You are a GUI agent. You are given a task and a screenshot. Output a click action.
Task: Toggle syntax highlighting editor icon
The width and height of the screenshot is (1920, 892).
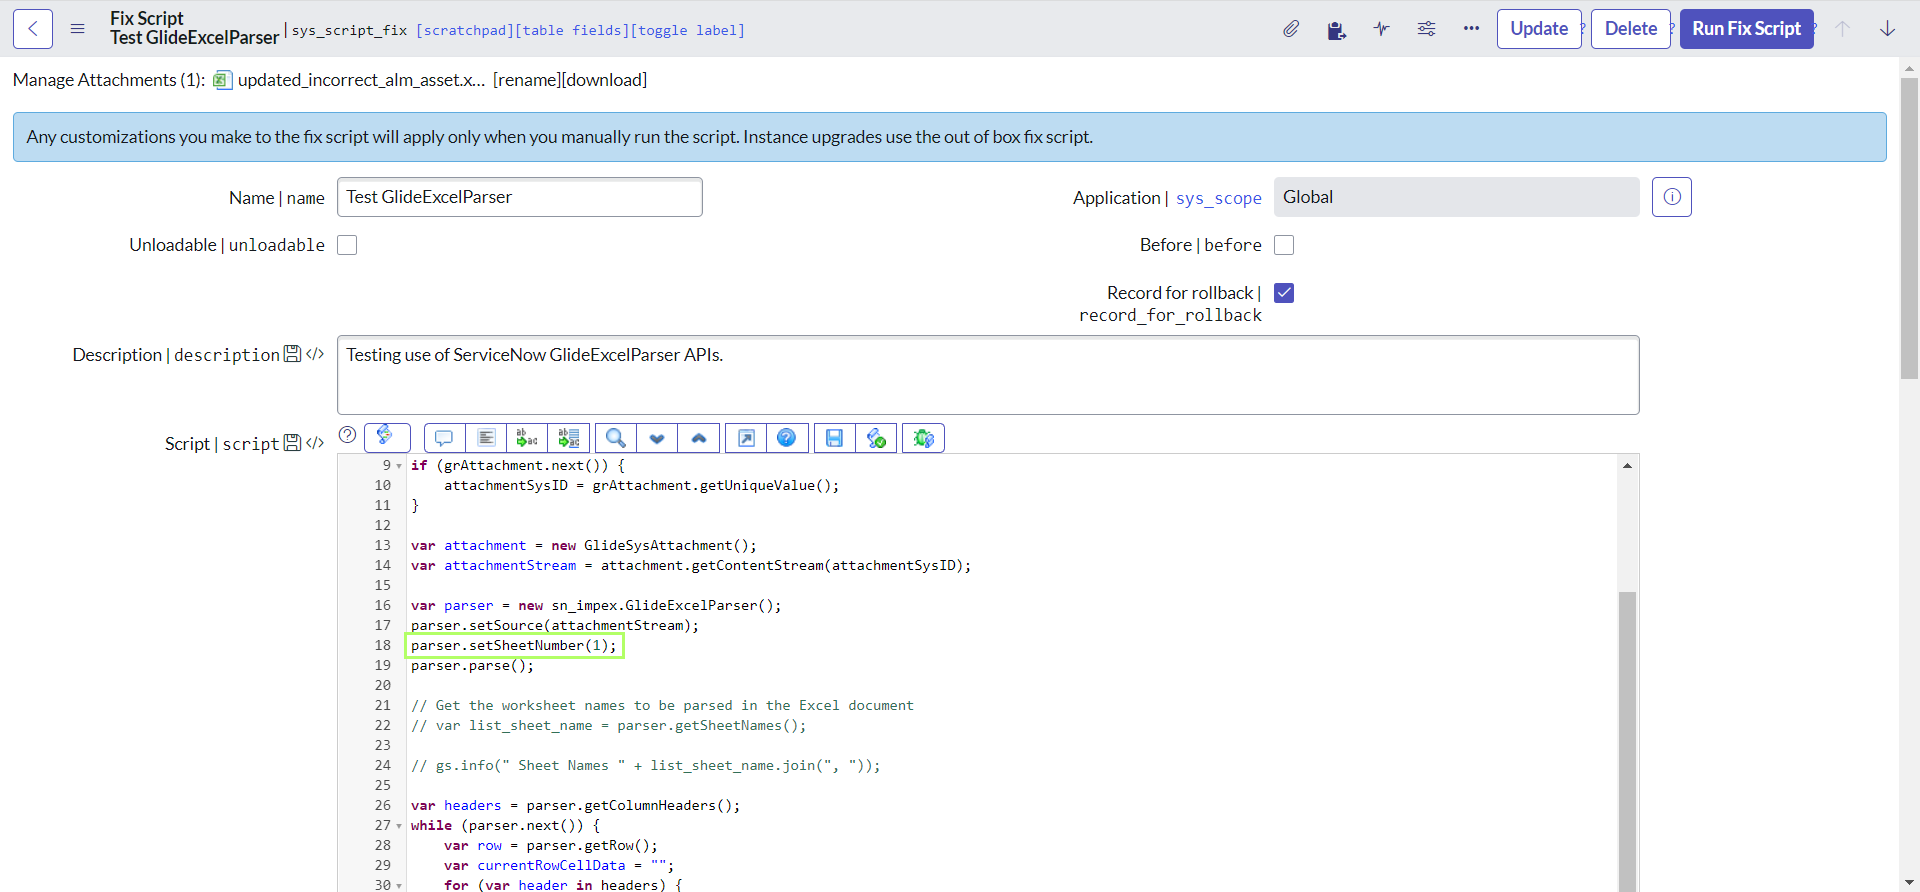coord(387,437)
